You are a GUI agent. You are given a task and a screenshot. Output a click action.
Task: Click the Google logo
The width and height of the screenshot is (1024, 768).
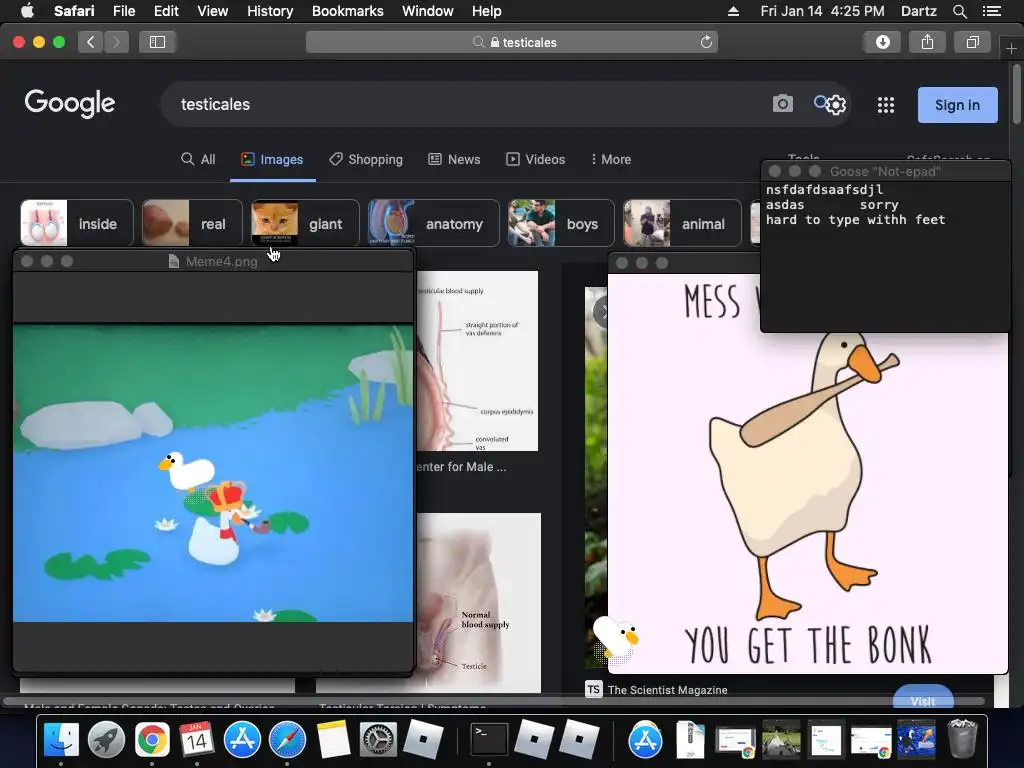70,104
